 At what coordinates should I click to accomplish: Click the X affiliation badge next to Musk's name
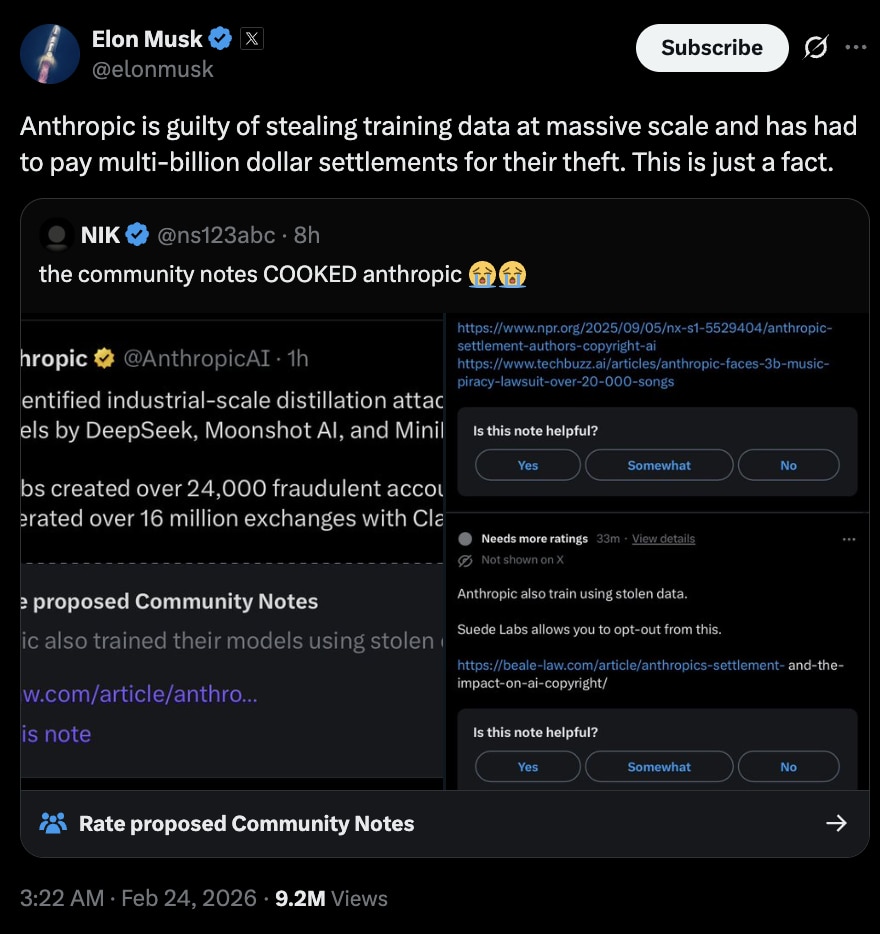[251, 39]
